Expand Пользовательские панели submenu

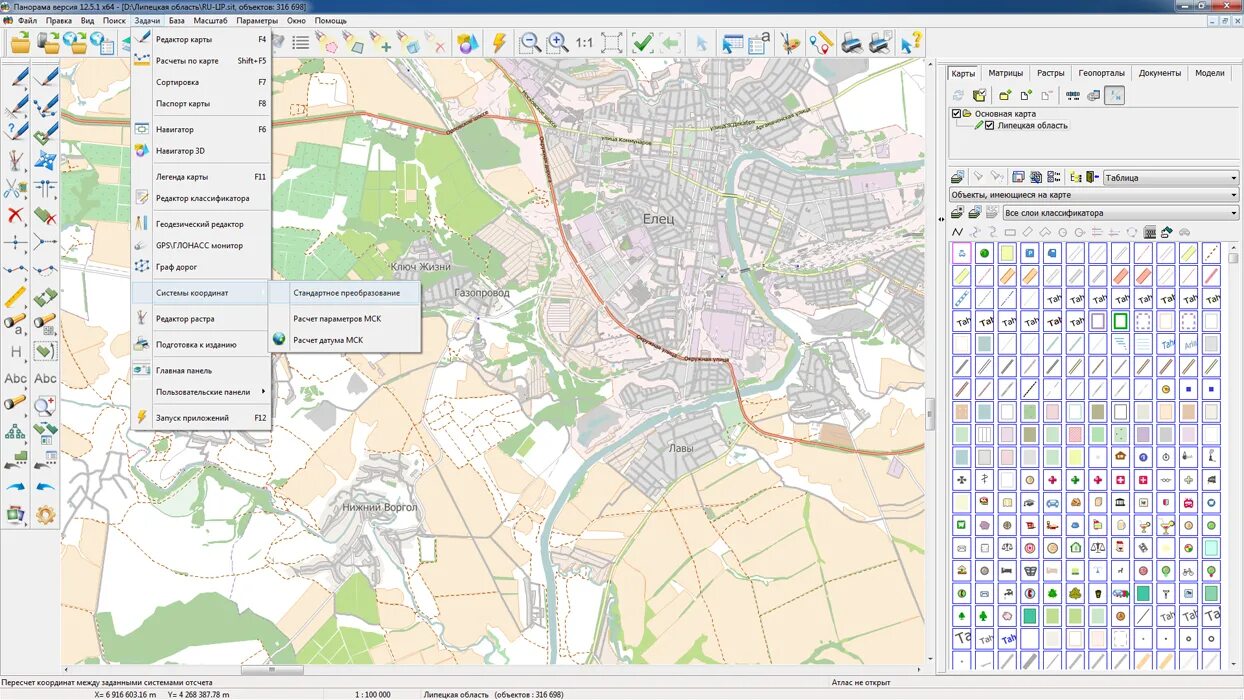coord(201,392)
